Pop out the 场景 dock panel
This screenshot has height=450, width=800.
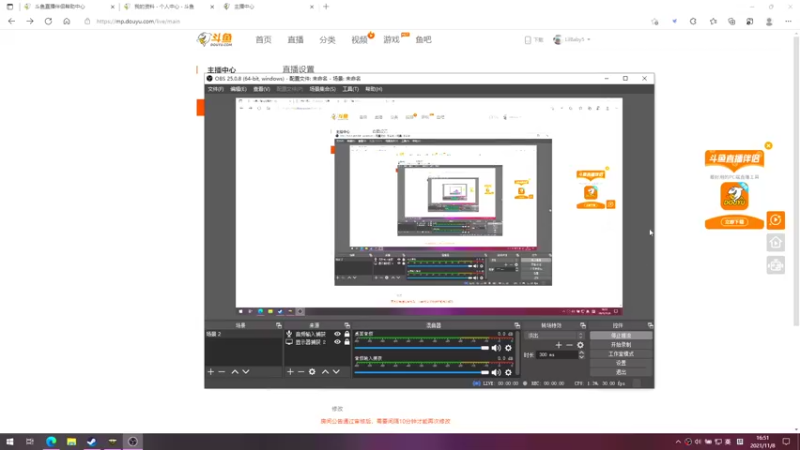coord(279,325)
